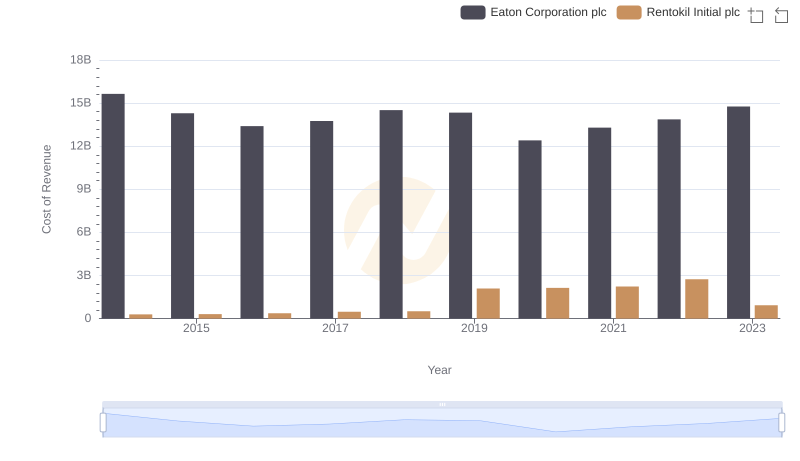Click the Rentokil orange legend swatch

[629, 12]
